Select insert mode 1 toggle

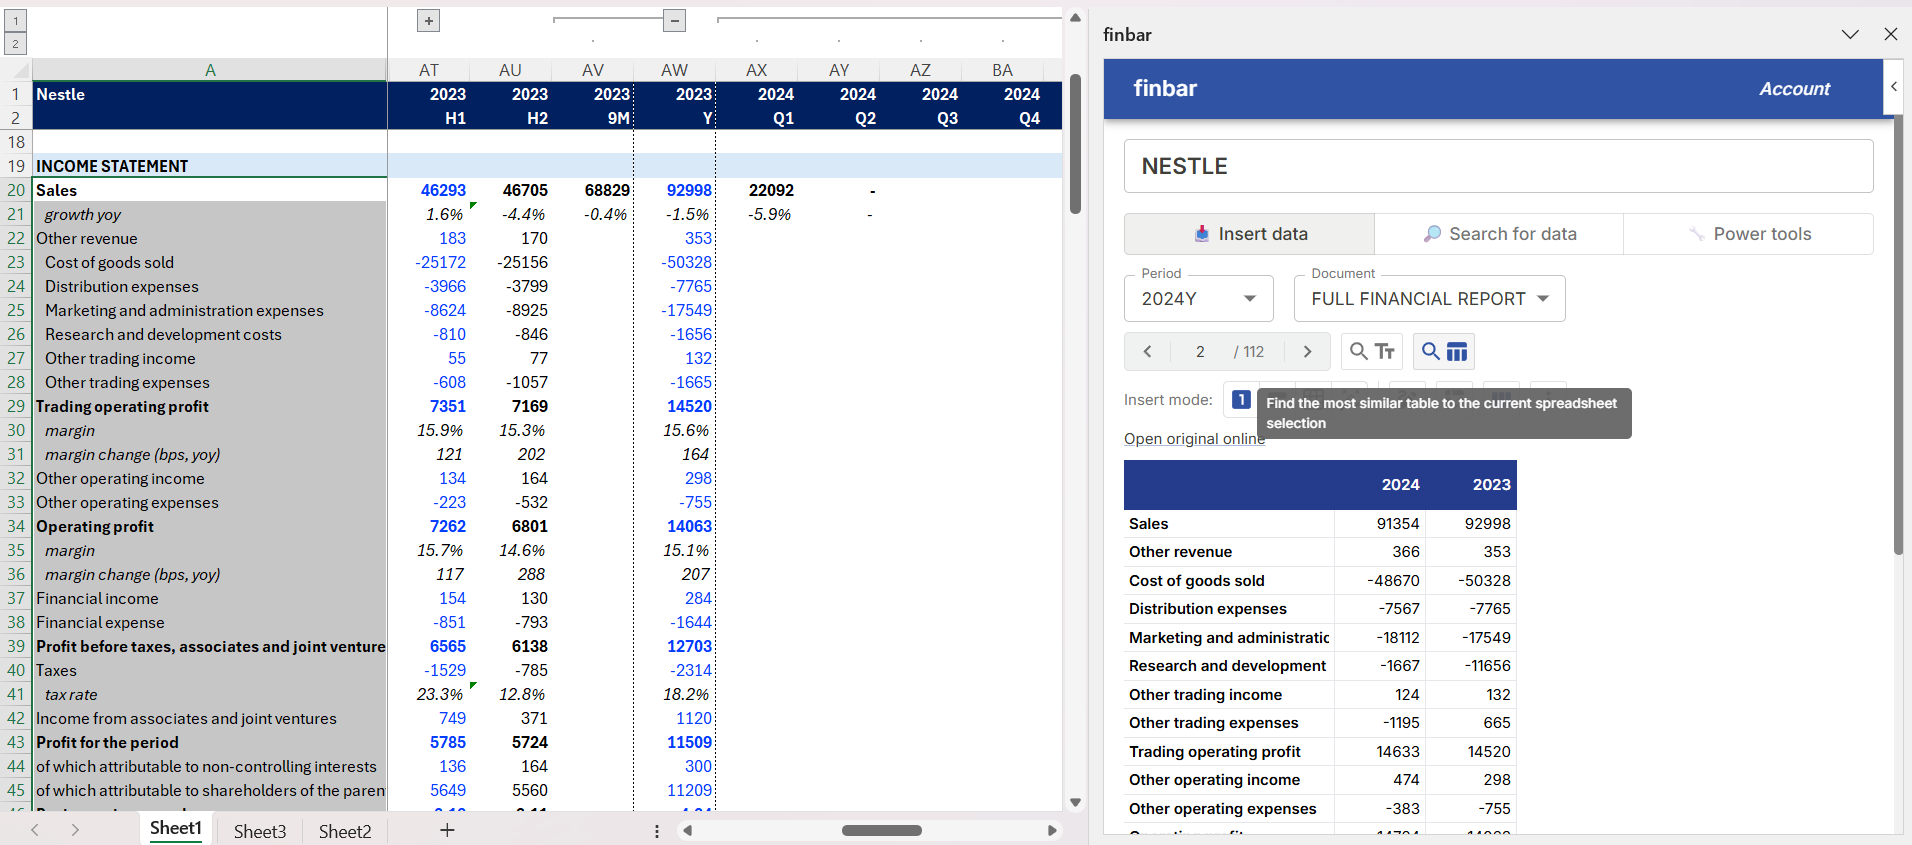(x=1240, y=400)
